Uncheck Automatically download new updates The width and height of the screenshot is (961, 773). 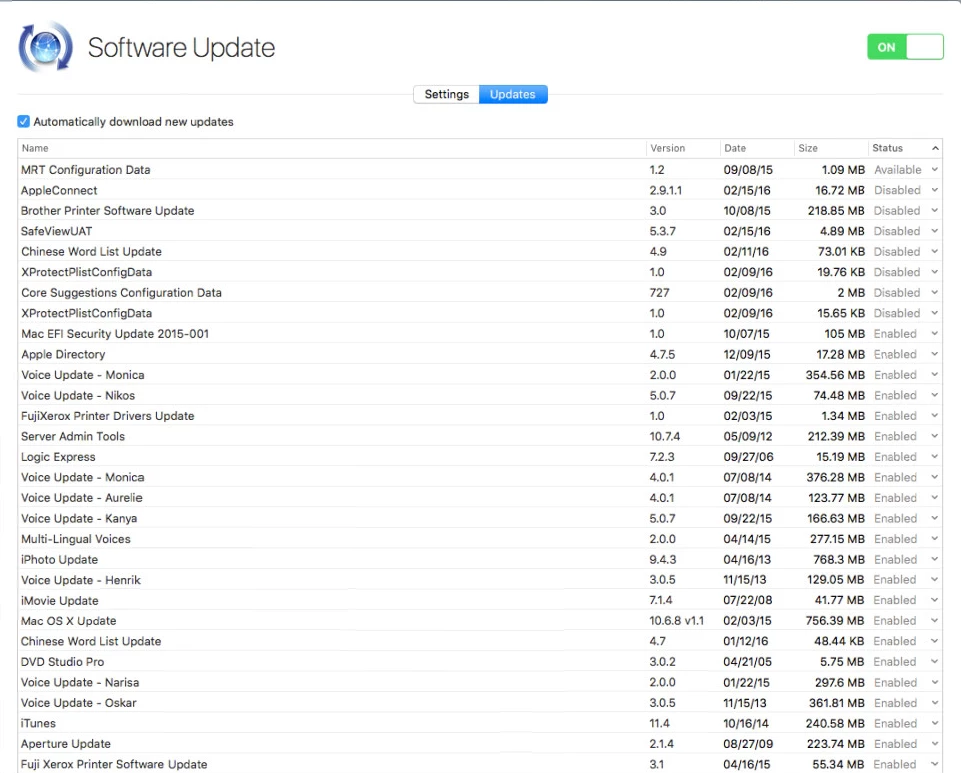[23, 121]
